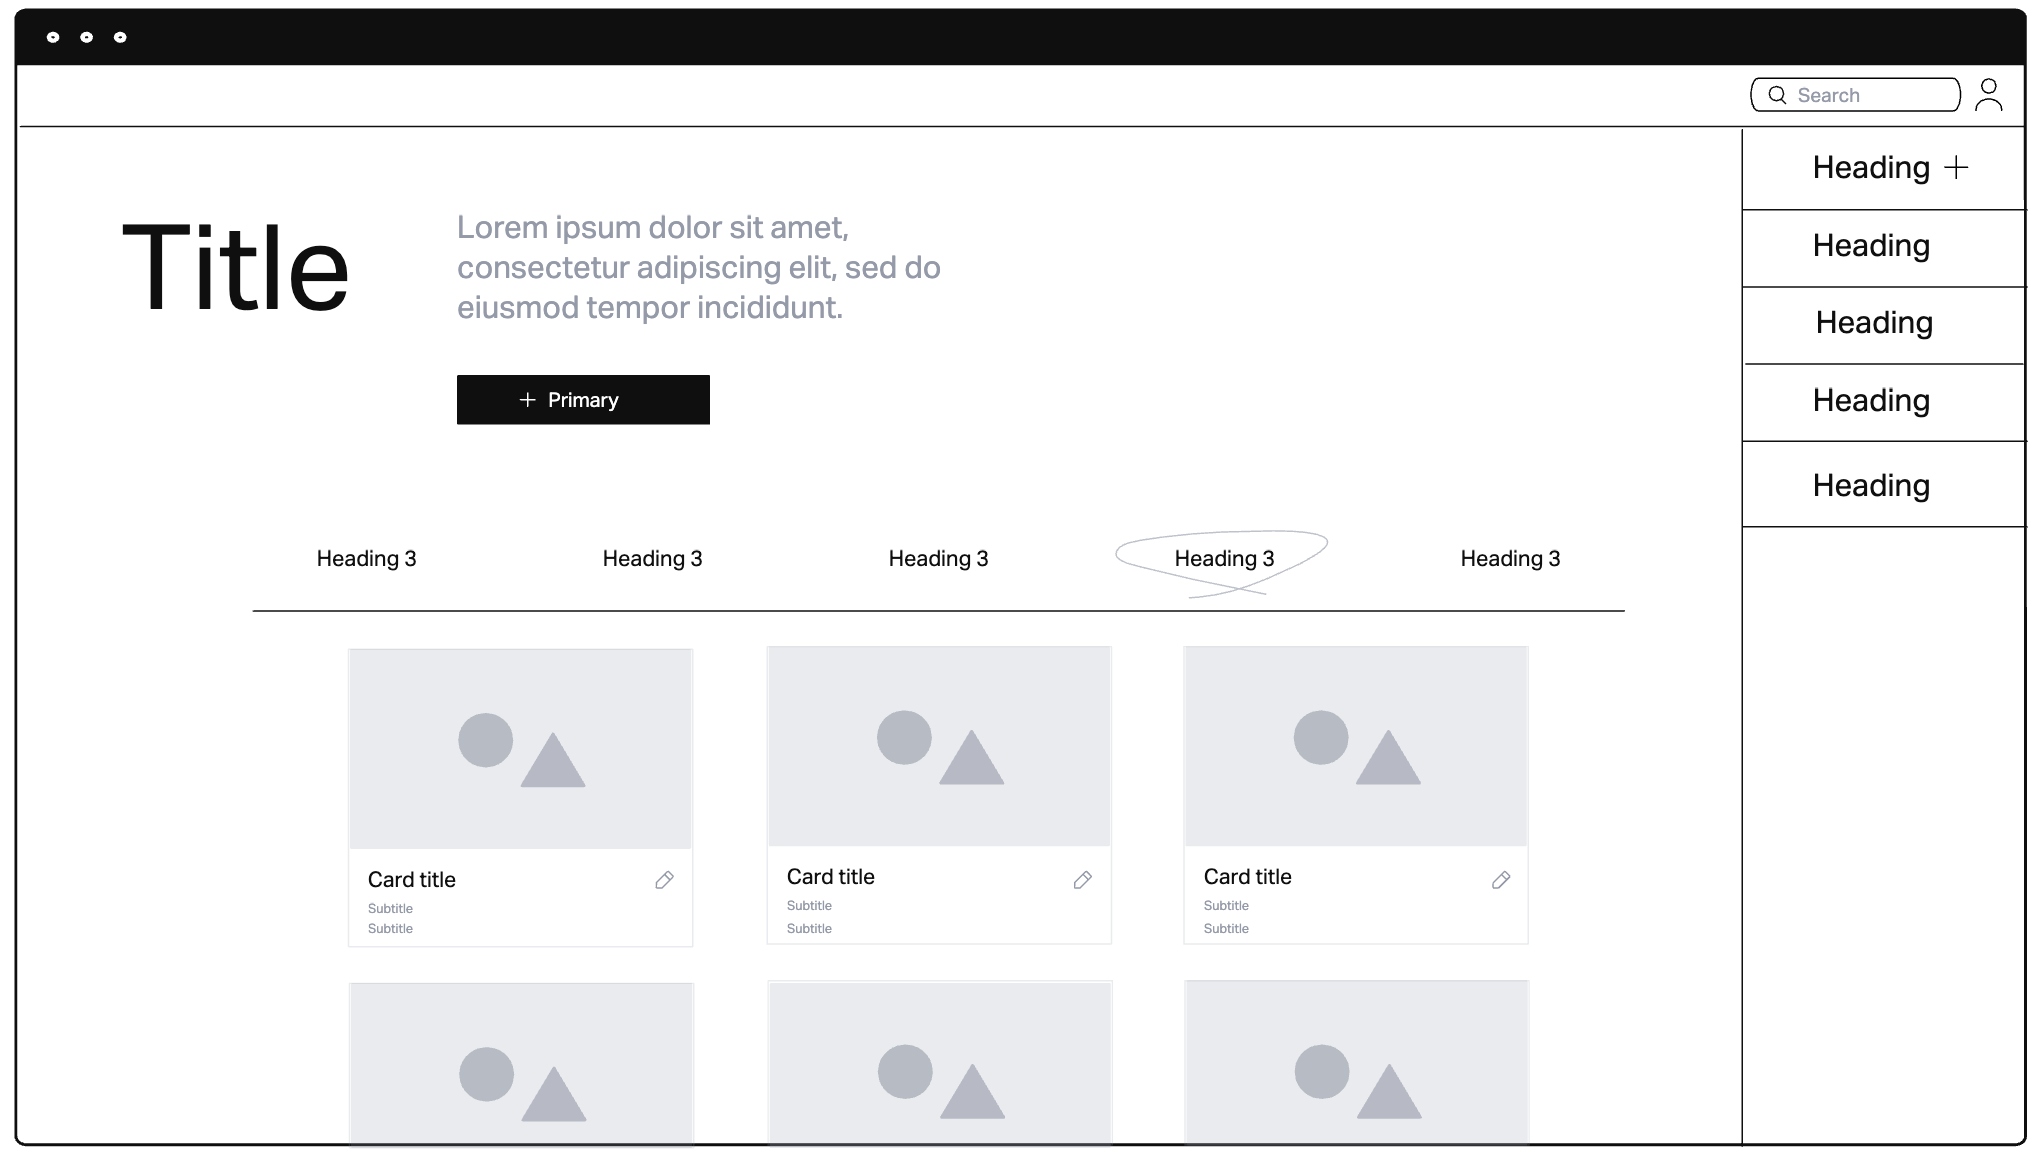Click the pencil icon on the middle card

1082,880
